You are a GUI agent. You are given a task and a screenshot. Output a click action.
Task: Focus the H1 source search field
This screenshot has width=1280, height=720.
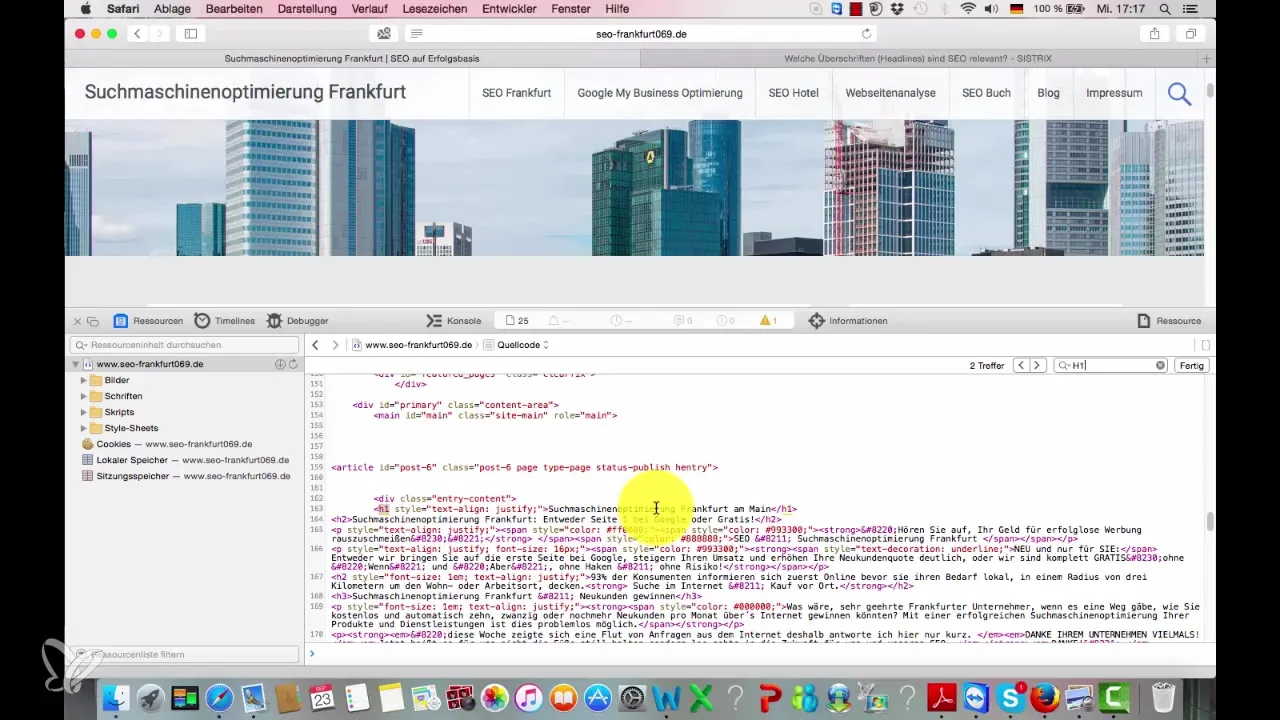point(1110,366)
